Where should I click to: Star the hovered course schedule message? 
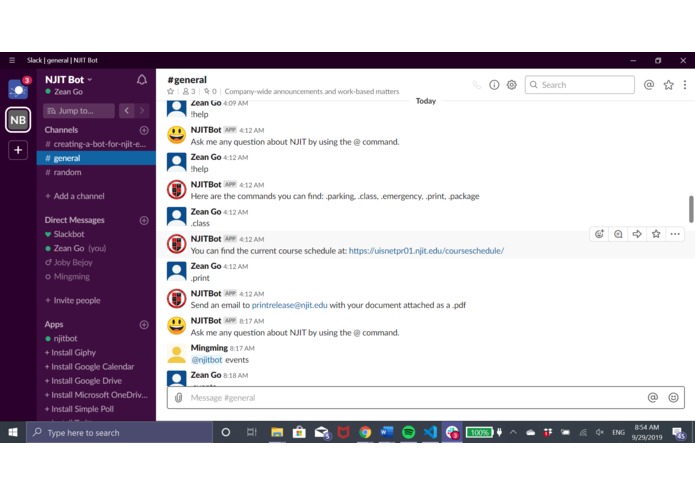[x=656, y=234]
